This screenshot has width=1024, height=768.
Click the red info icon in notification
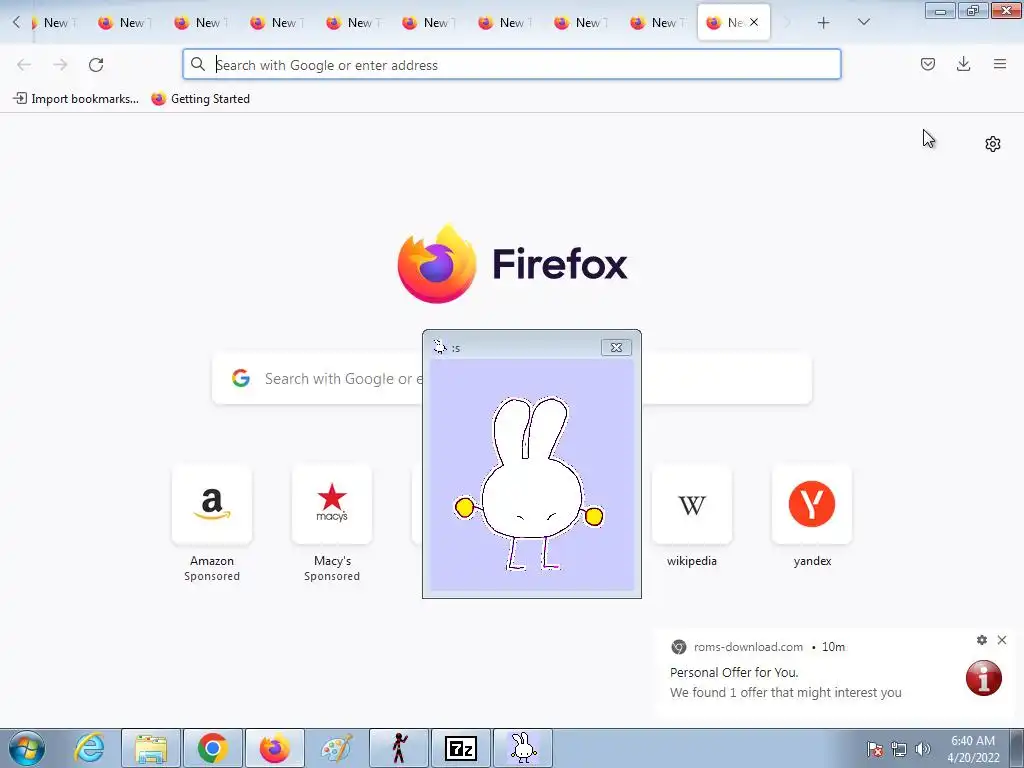[x=984, y=678]
